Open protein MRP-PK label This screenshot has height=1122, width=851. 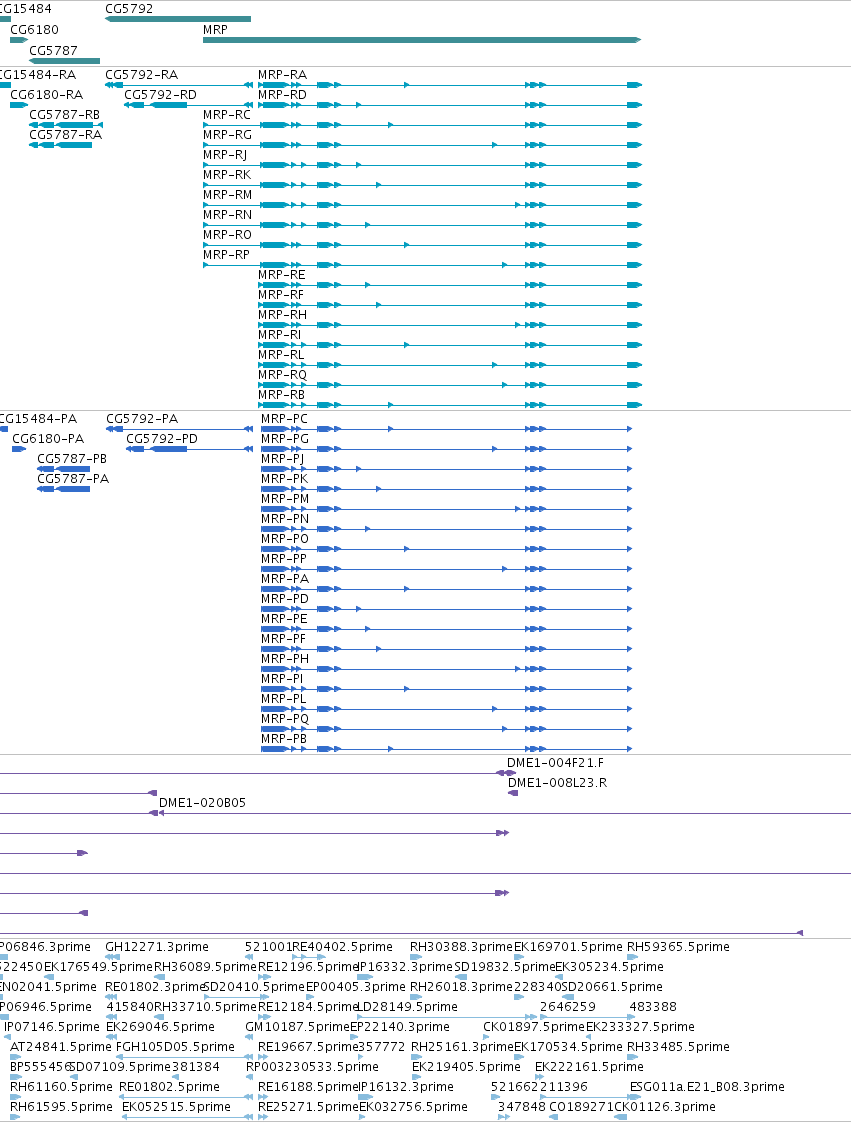[x=284, y=479]
